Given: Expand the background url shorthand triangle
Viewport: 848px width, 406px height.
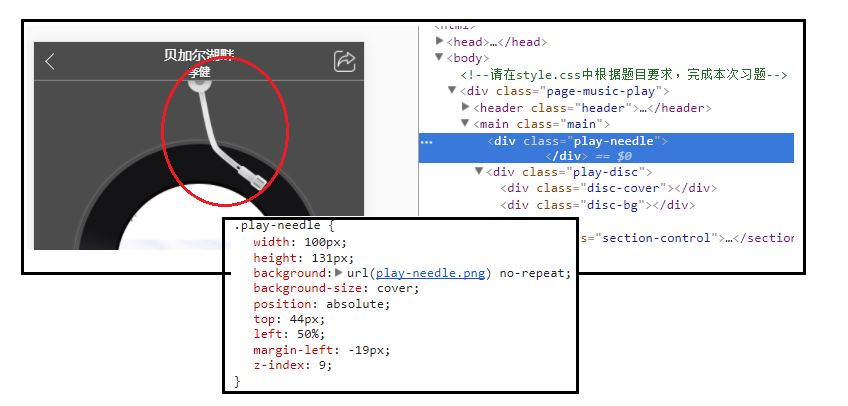Looking at the screenshot, I should (339, 273).
